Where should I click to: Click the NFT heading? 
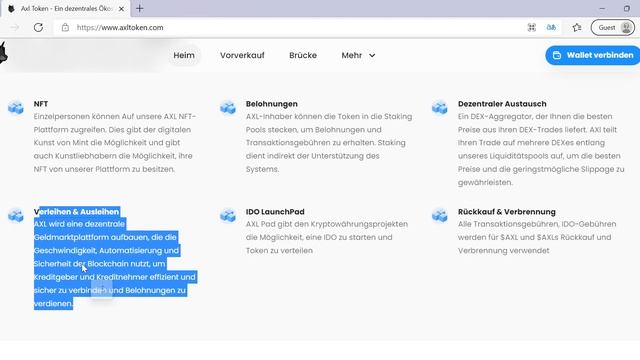[41, 104]
